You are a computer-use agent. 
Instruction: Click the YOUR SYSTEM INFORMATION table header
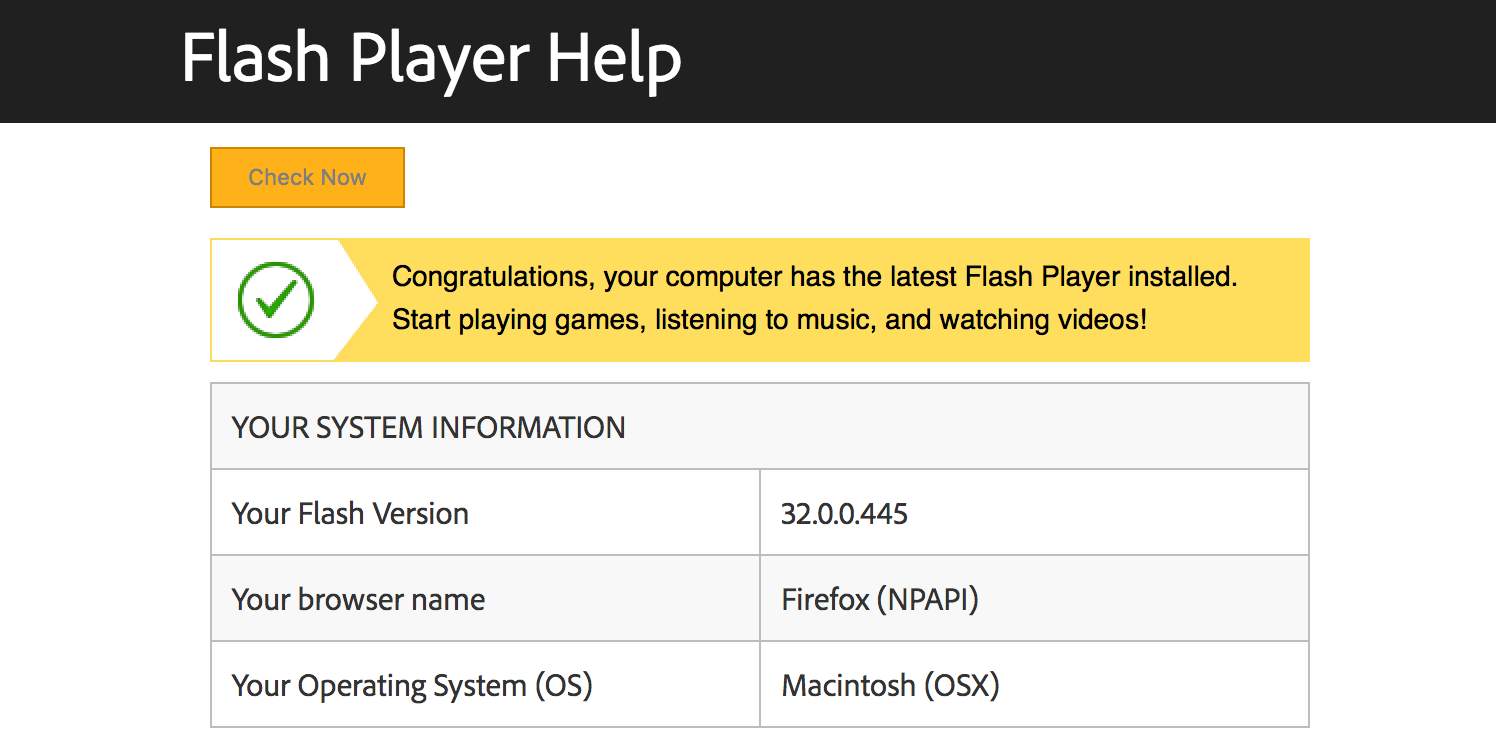point(428,427)
